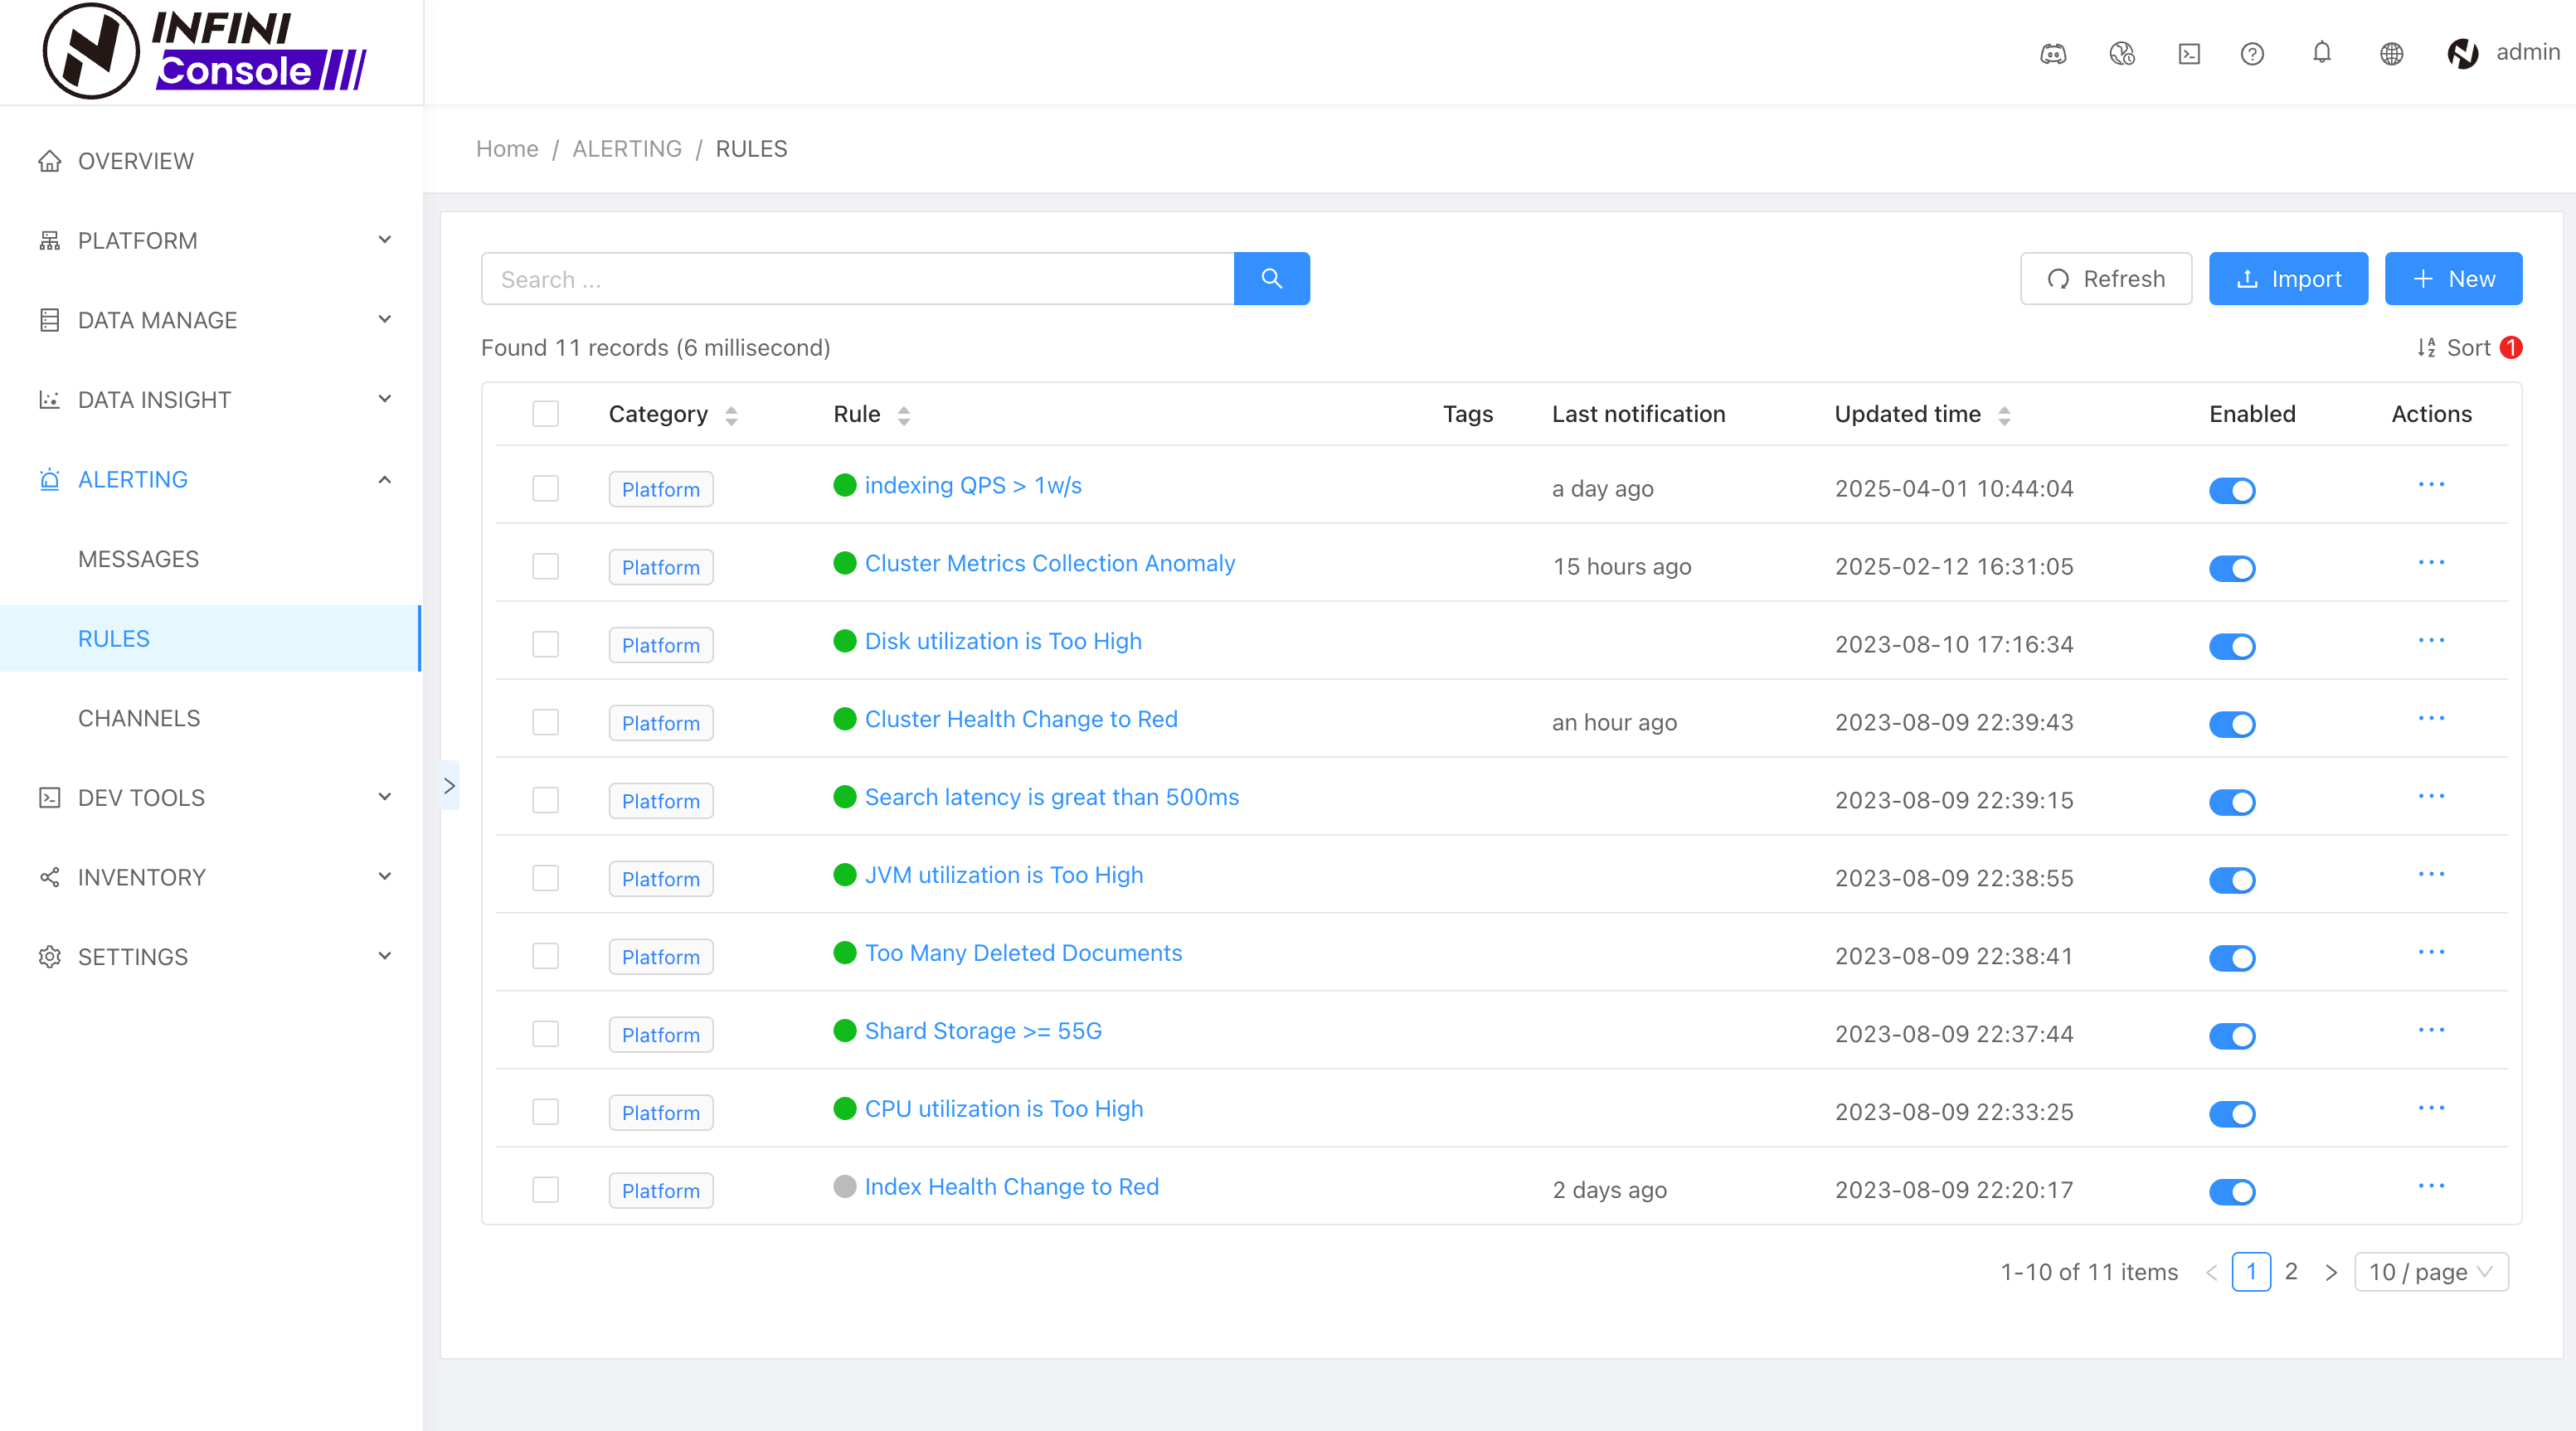Focus the rules search input field
2576x1431 pixels.
(857, 278)
